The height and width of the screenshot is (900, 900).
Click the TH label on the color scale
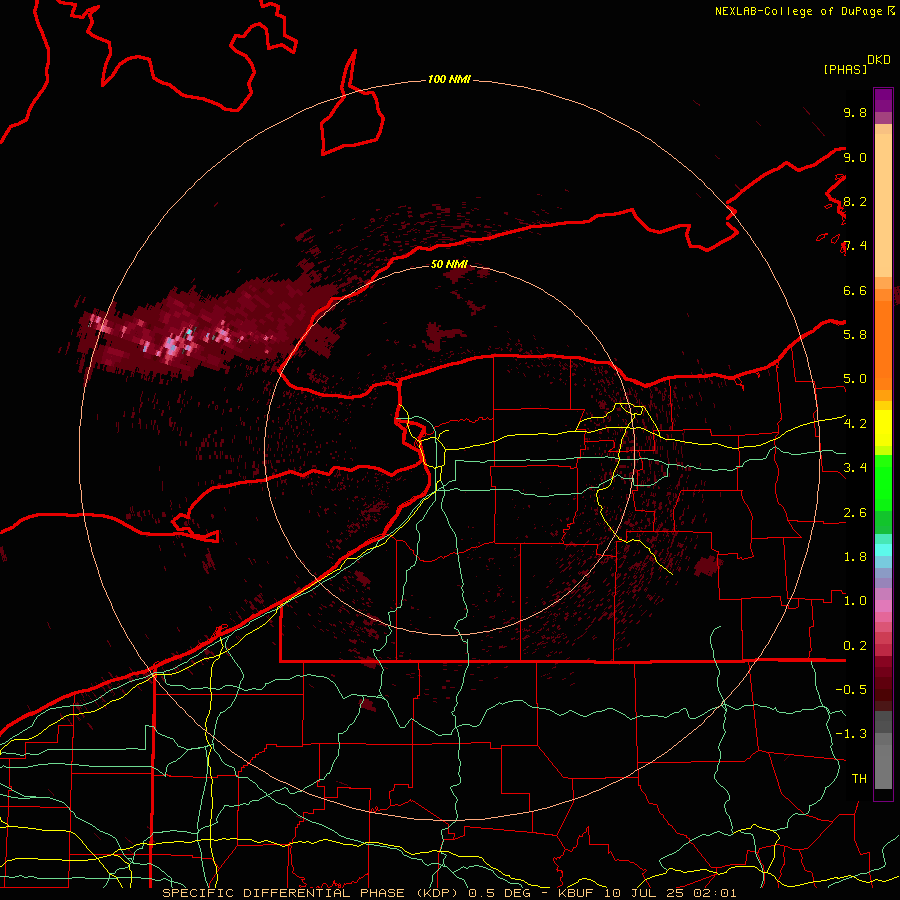[859, 778]
